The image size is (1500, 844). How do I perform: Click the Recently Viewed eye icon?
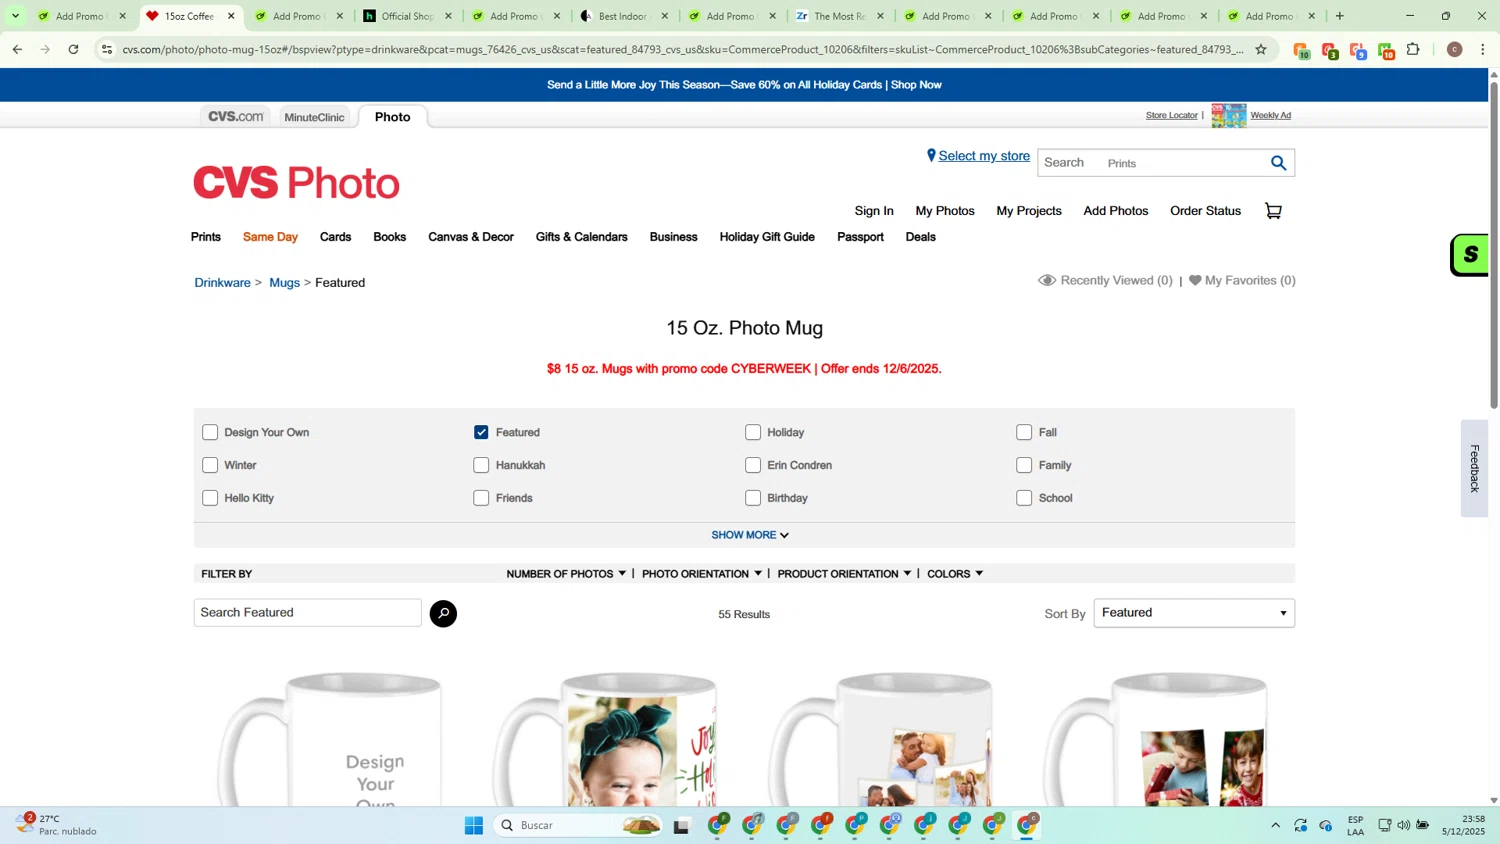pos(1047,281)
